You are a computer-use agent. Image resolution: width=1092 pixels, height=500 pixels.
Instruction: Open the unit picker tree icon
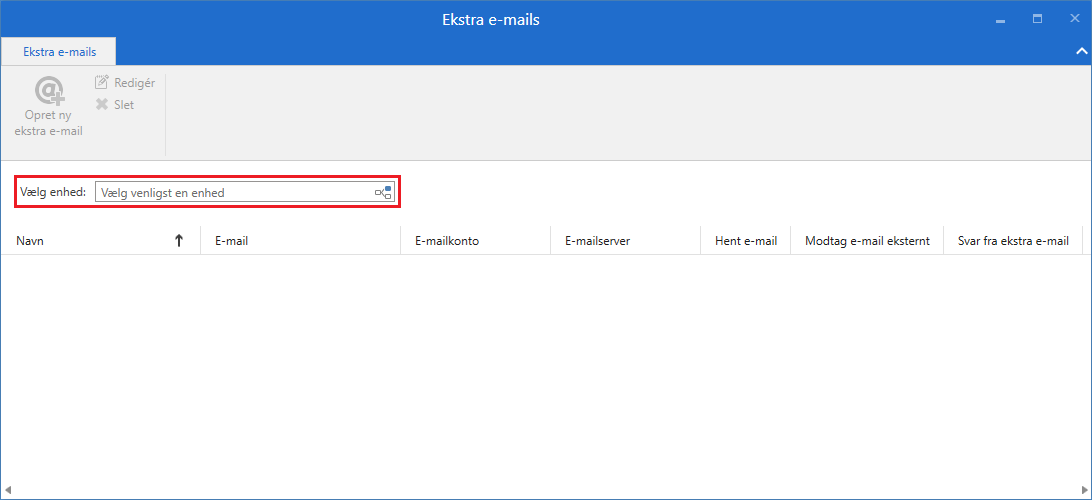[383, 192]
